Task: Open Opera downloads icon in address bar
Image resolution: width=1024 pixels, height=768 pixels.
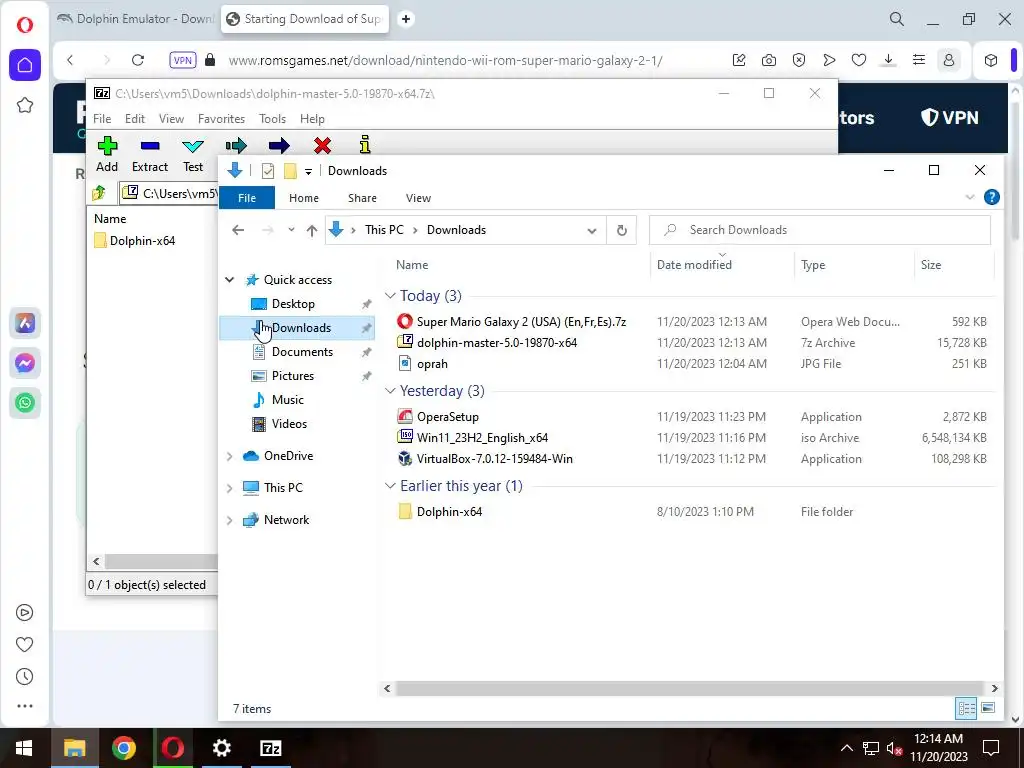Action: pos(888,60)
